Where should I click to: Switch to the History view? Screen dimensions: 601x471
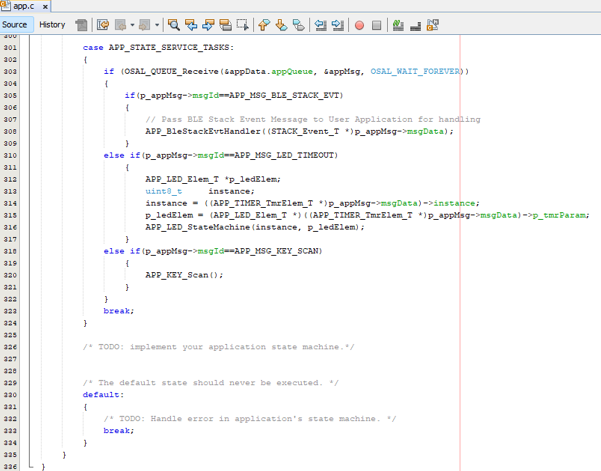click(52, 25)
